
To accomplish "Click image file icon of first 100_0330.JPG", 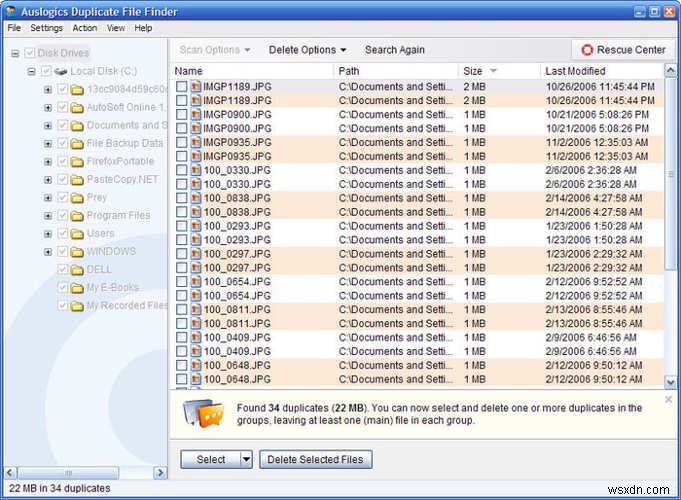I will 196,170.
